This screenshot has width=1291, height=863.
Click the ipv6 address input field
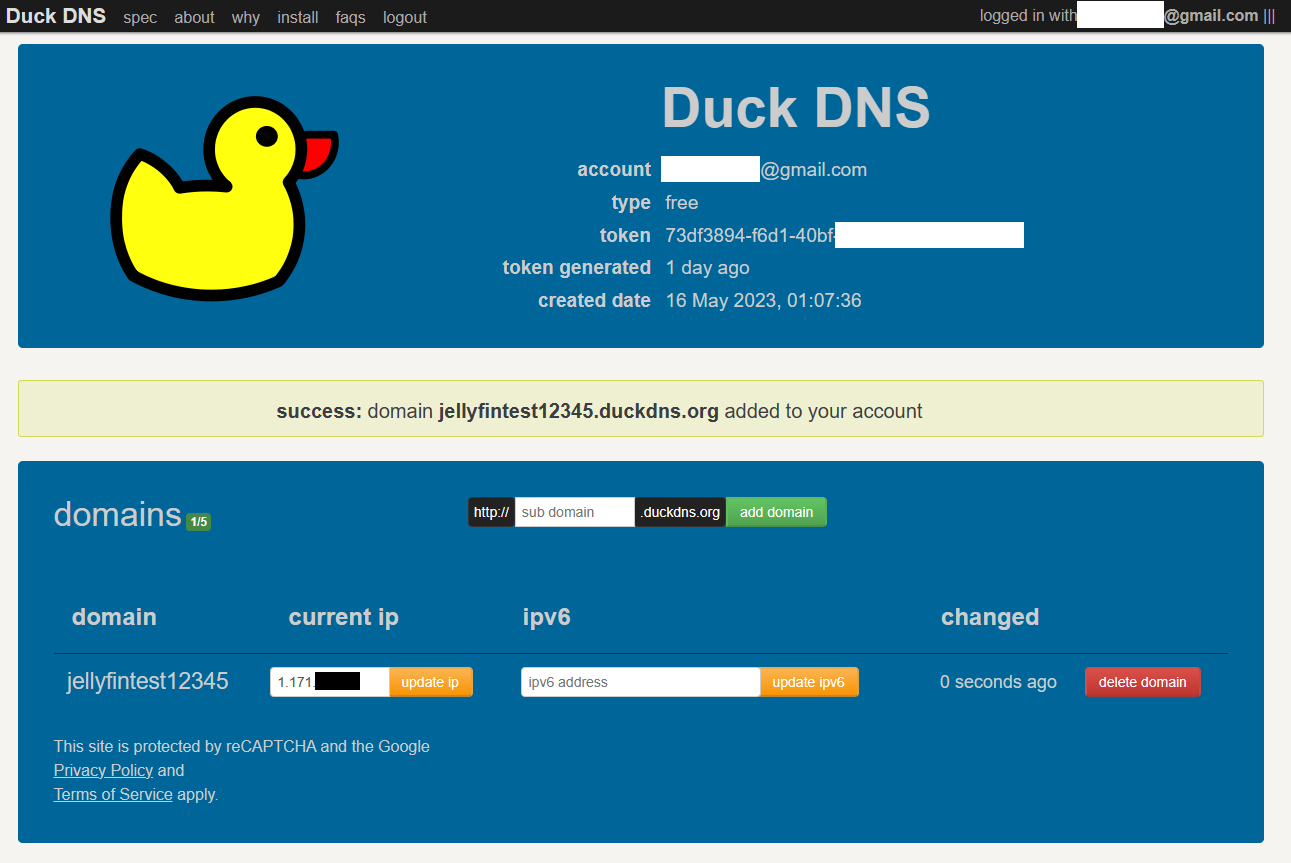coord(640,681)
